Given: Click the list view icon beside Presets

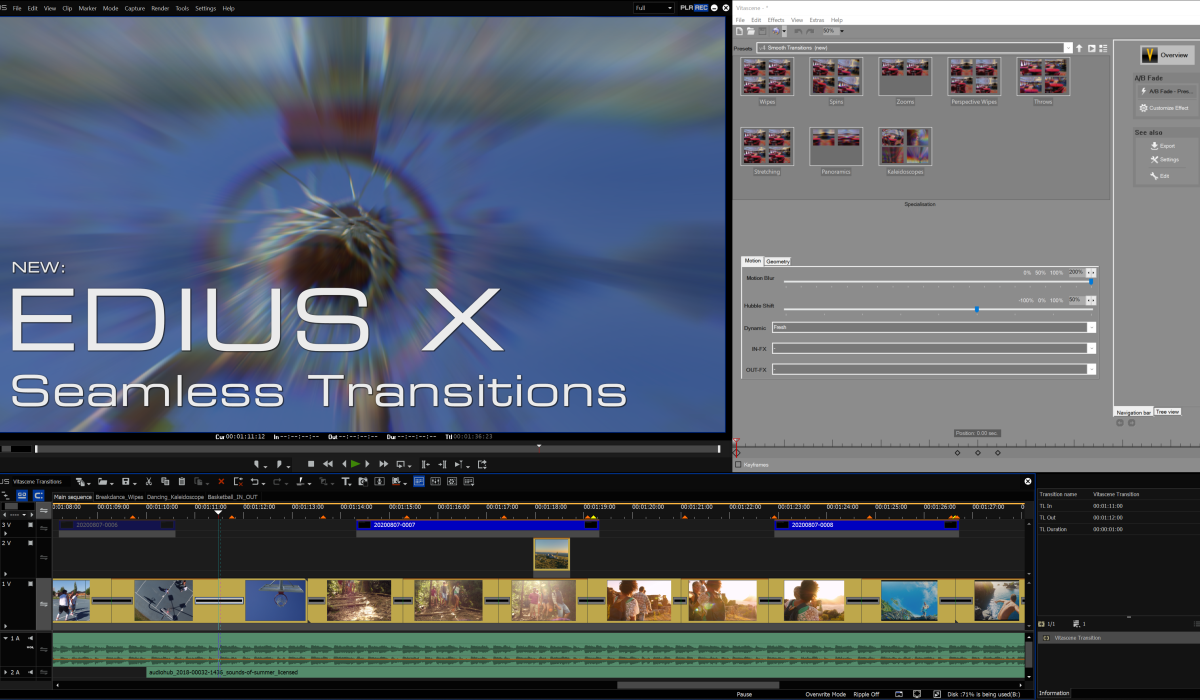Looking at the screenshot, I should (1103, 48).
